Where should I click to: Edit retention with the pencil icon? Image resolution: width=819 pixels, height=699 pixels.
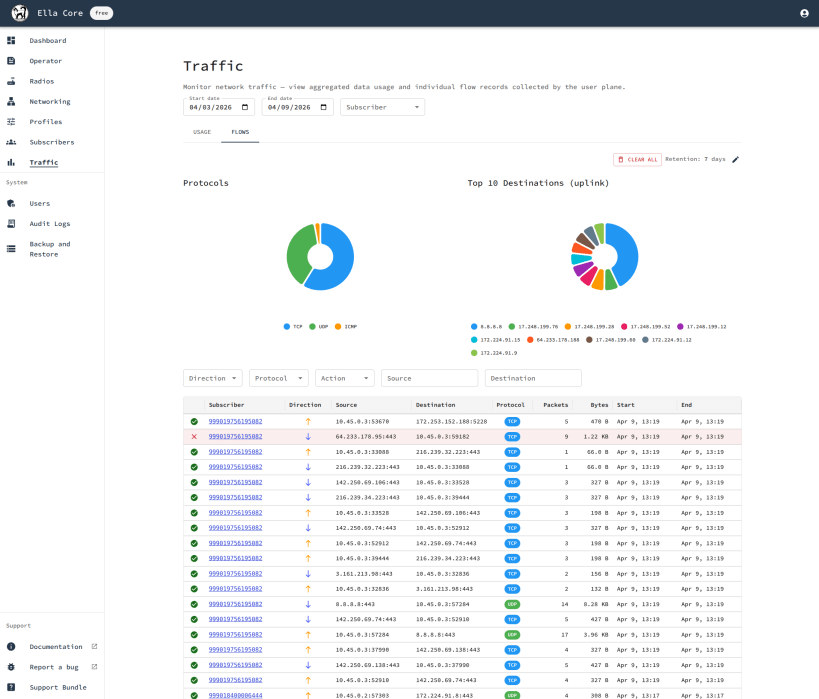[x=735, y=159]
